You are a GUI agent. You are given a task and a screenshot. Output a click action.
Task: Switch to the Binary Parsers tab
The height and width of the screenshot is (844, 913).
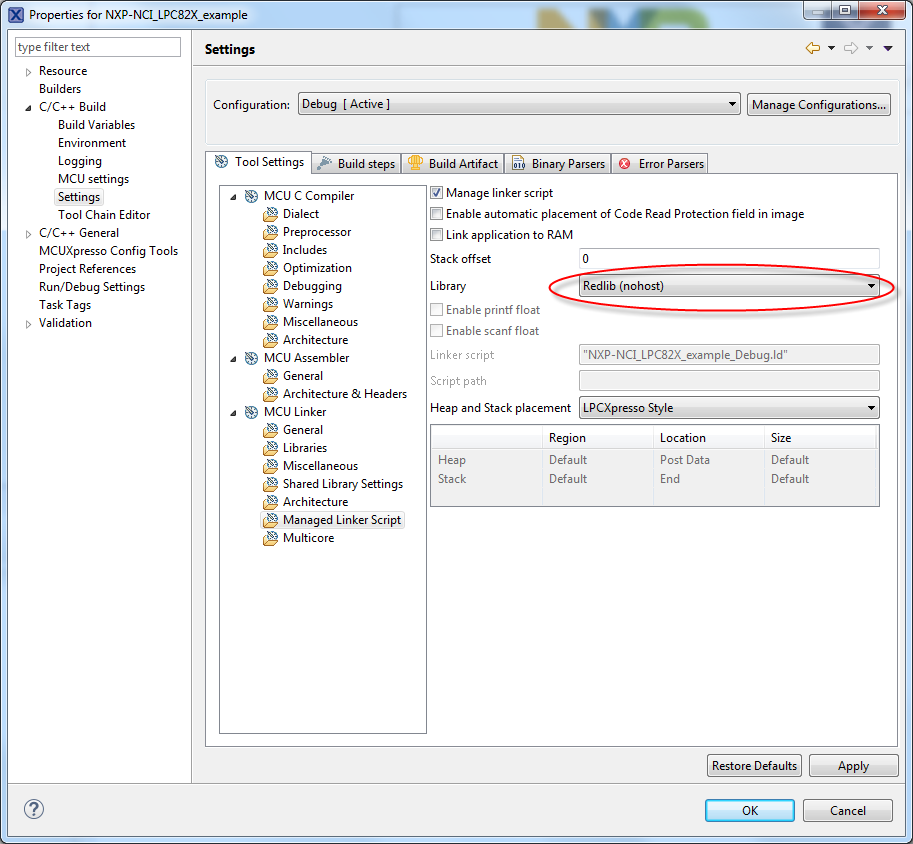pos(558,164)
